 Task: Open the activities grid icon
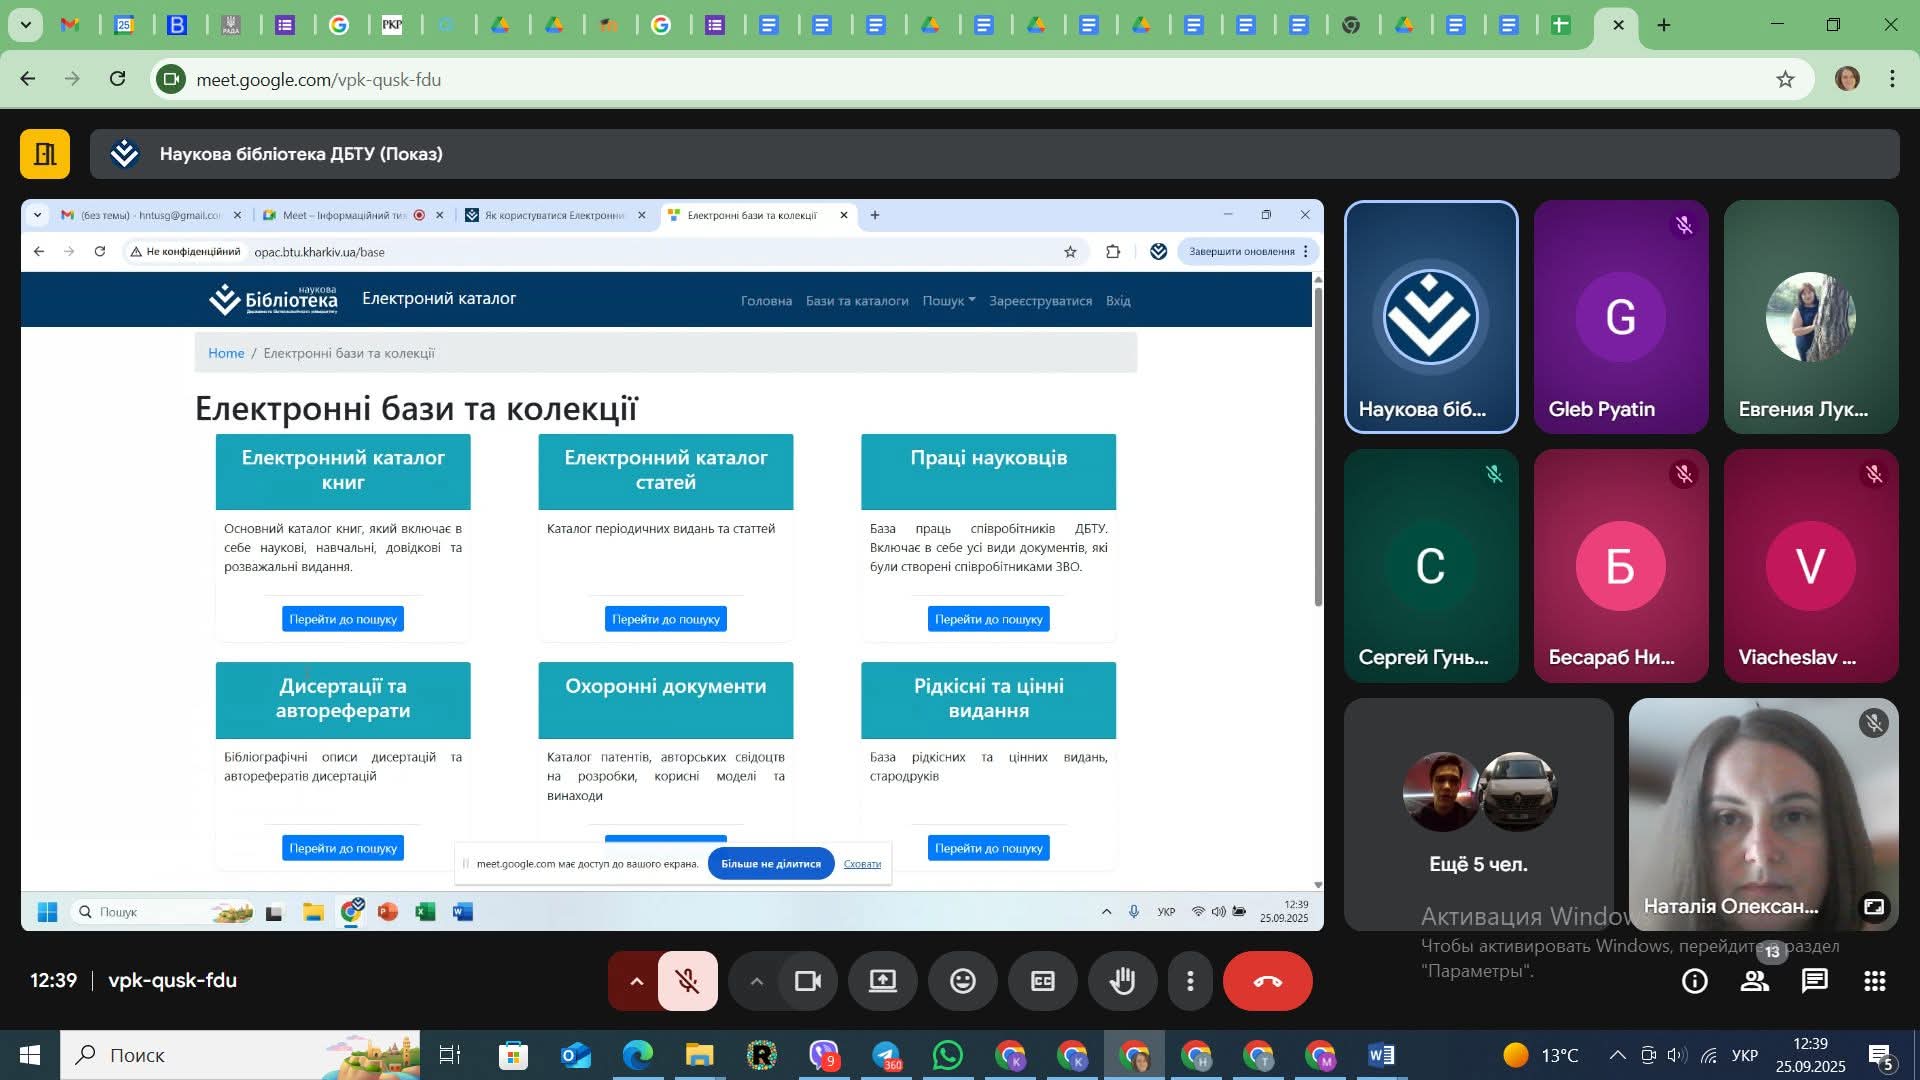1875,981
